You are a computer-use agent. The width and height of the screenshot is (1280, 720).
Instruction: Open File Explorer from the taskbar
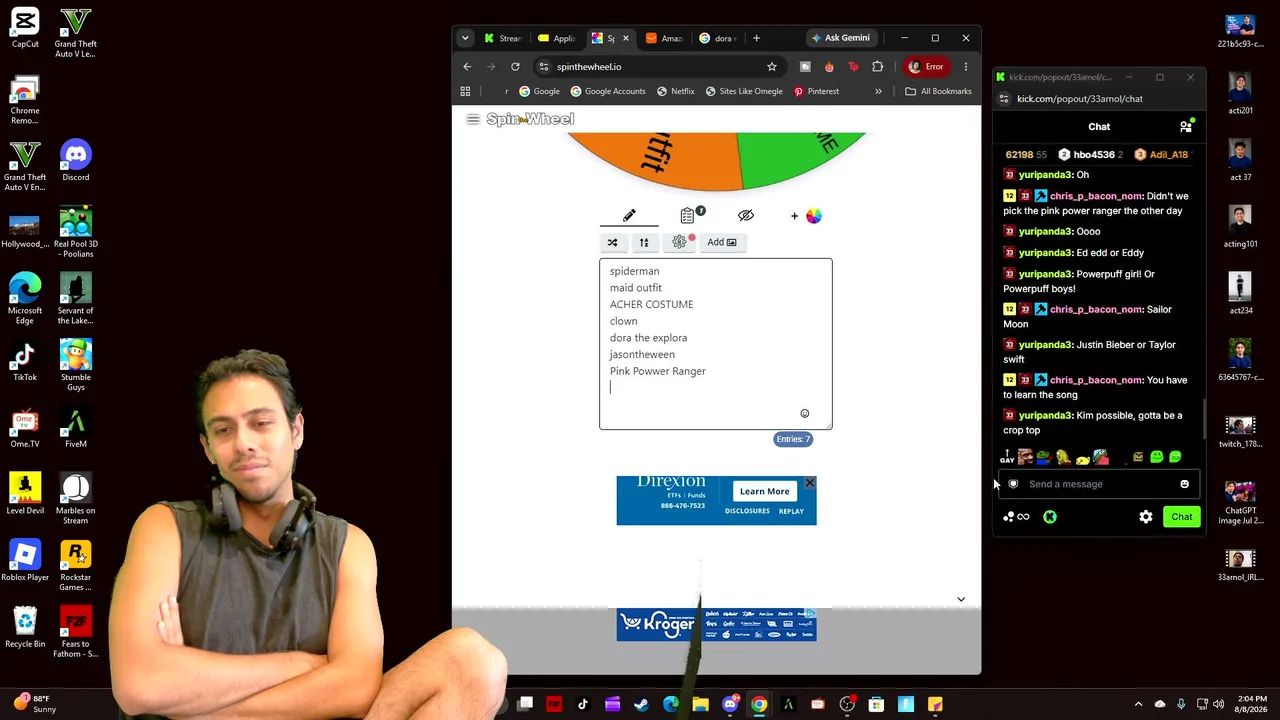[x=700, y=705]
